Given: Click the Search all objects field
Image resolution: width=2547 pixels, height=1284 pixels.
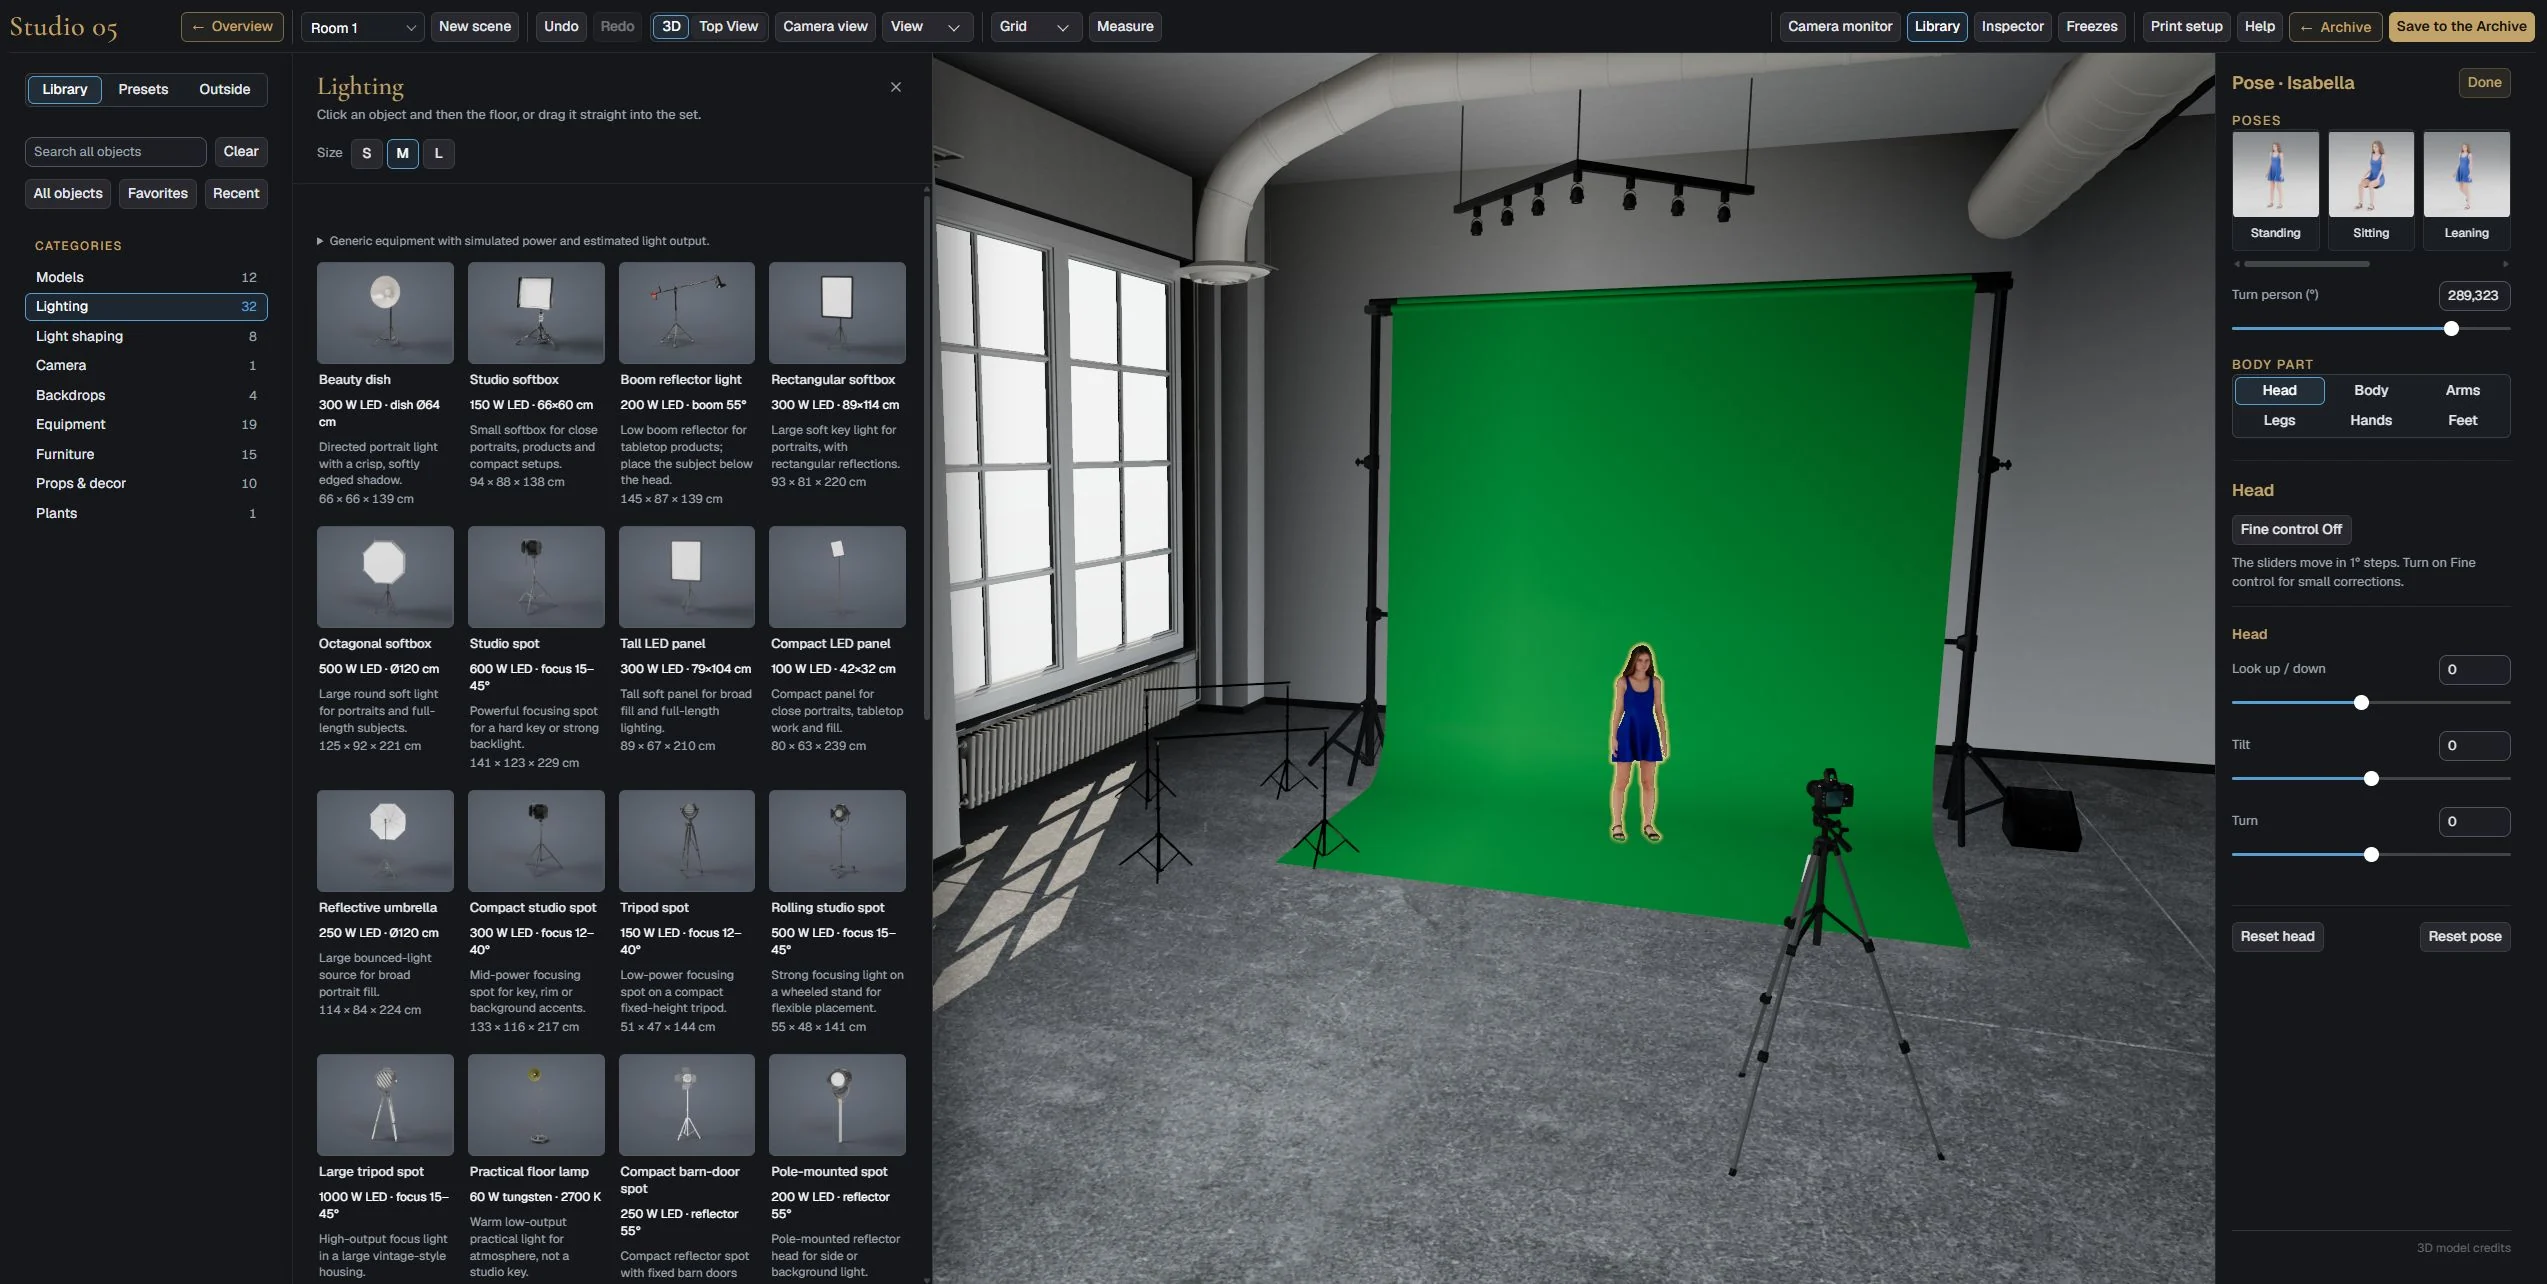Looking at the screenshot, I should (x=115, y=152).
